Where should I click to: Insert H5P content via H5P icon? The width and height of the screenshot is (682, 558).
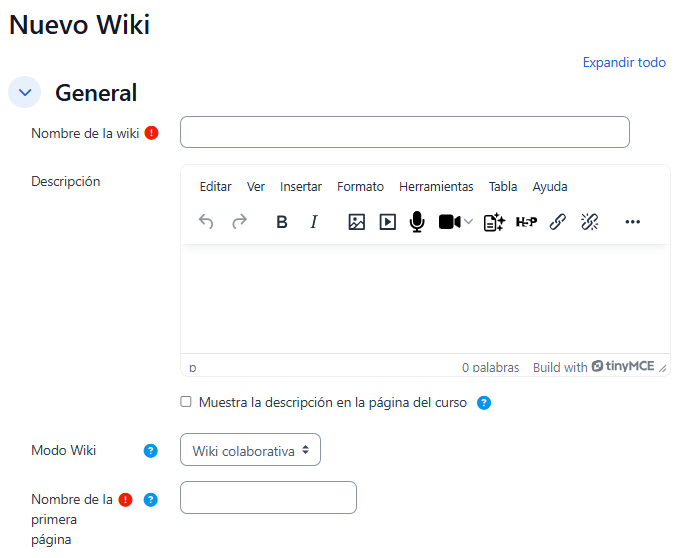pos(526,222)
